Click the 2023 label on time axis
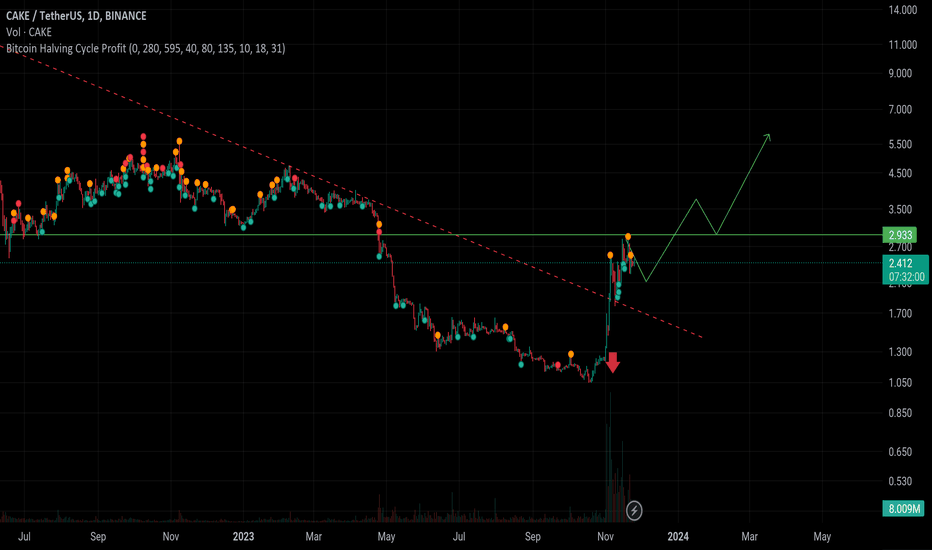Image resolution: width=932 pixels, height=550 pixels. pyautogui.click(x=244, y=537)
